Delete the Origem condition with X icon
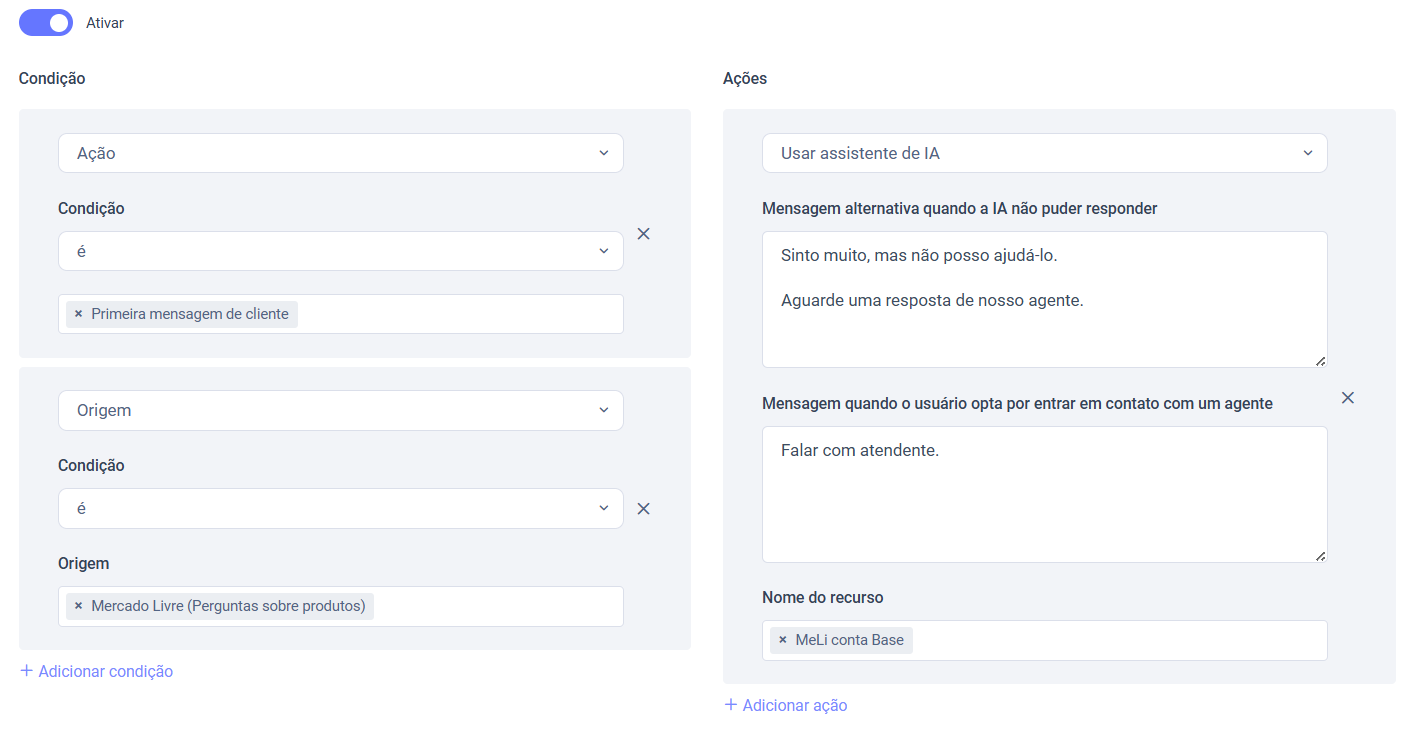1411x735 pixels. 644,508
